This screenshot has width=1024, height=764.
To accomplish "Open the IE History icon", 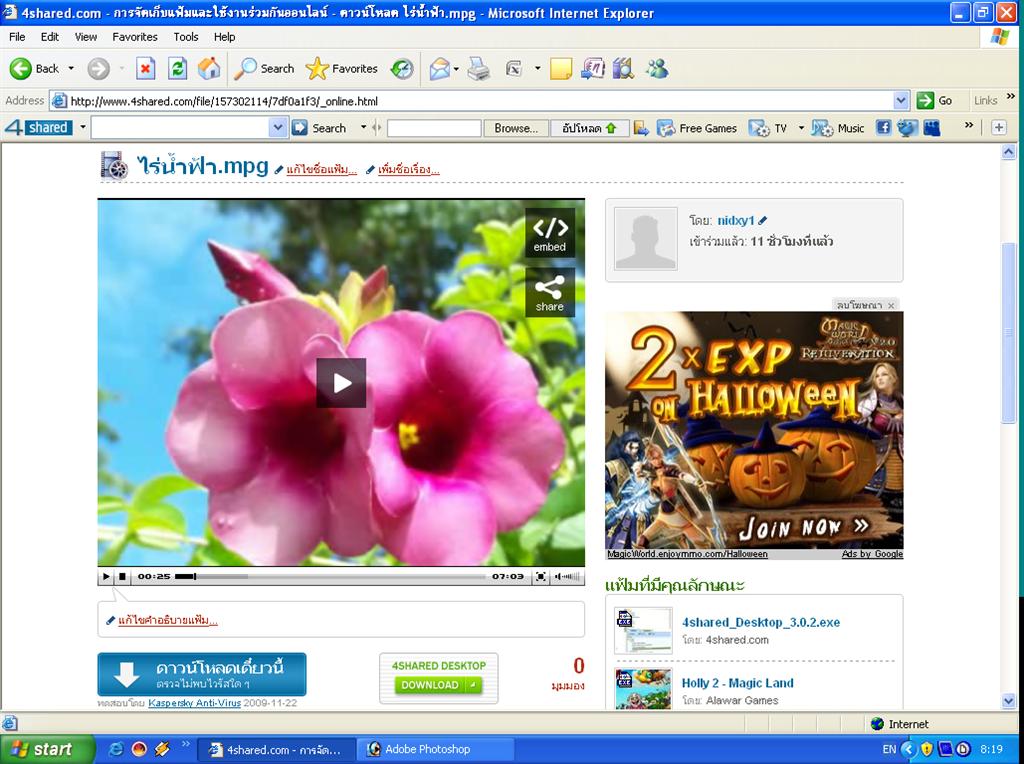I will pos(402,68).
